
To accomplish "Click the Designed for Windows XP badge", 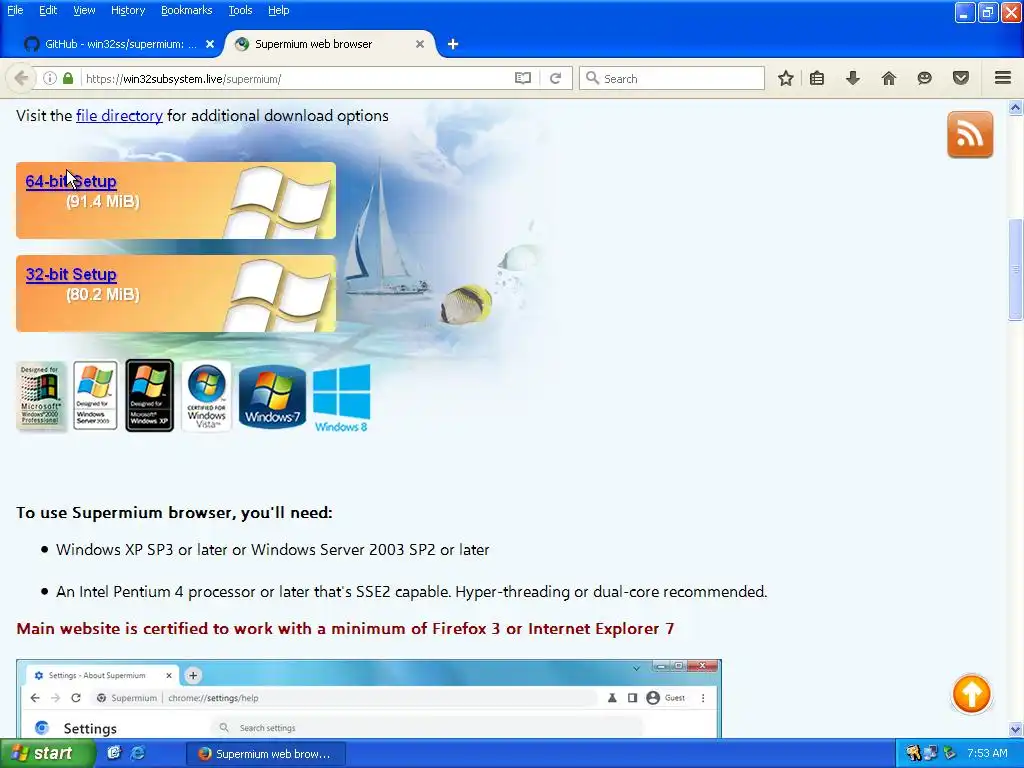I will pyautogui.click(x=150, y=396).
